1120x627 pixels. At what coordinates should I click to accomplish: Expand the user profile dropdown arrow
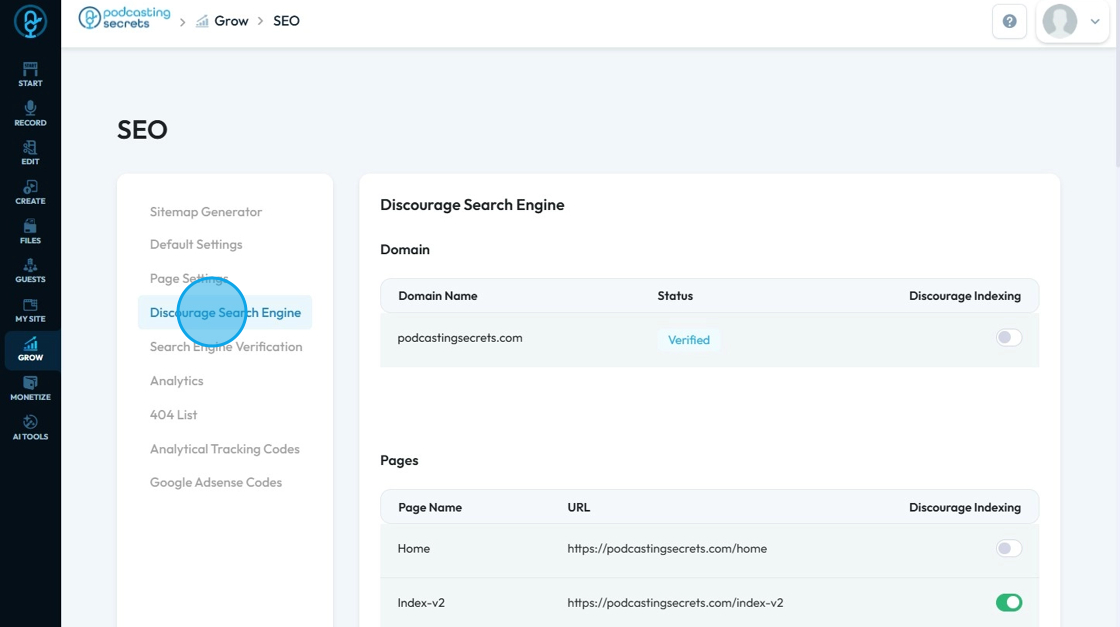coord(1095,21)
